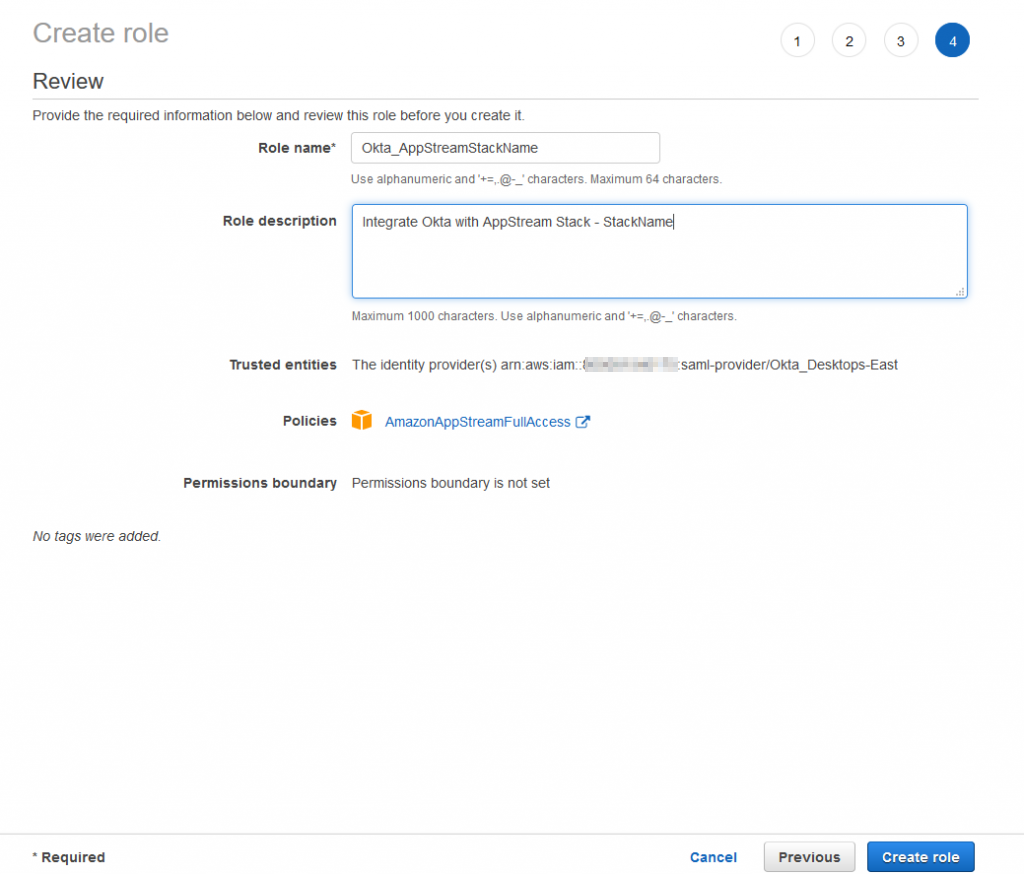Select the current step 4 indicator

(x=952, y=40)
